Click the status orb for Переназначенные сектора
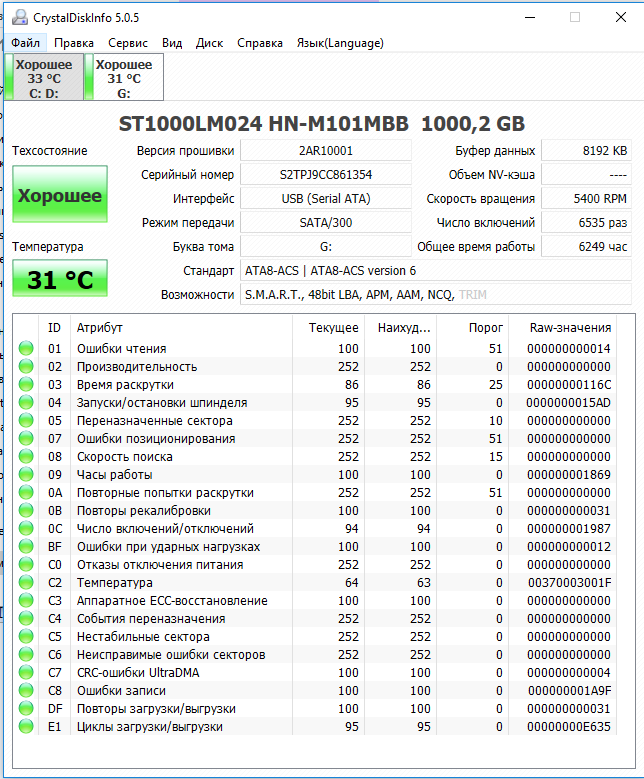This screenshot has width=644, height=779. (x=26, y=420)
